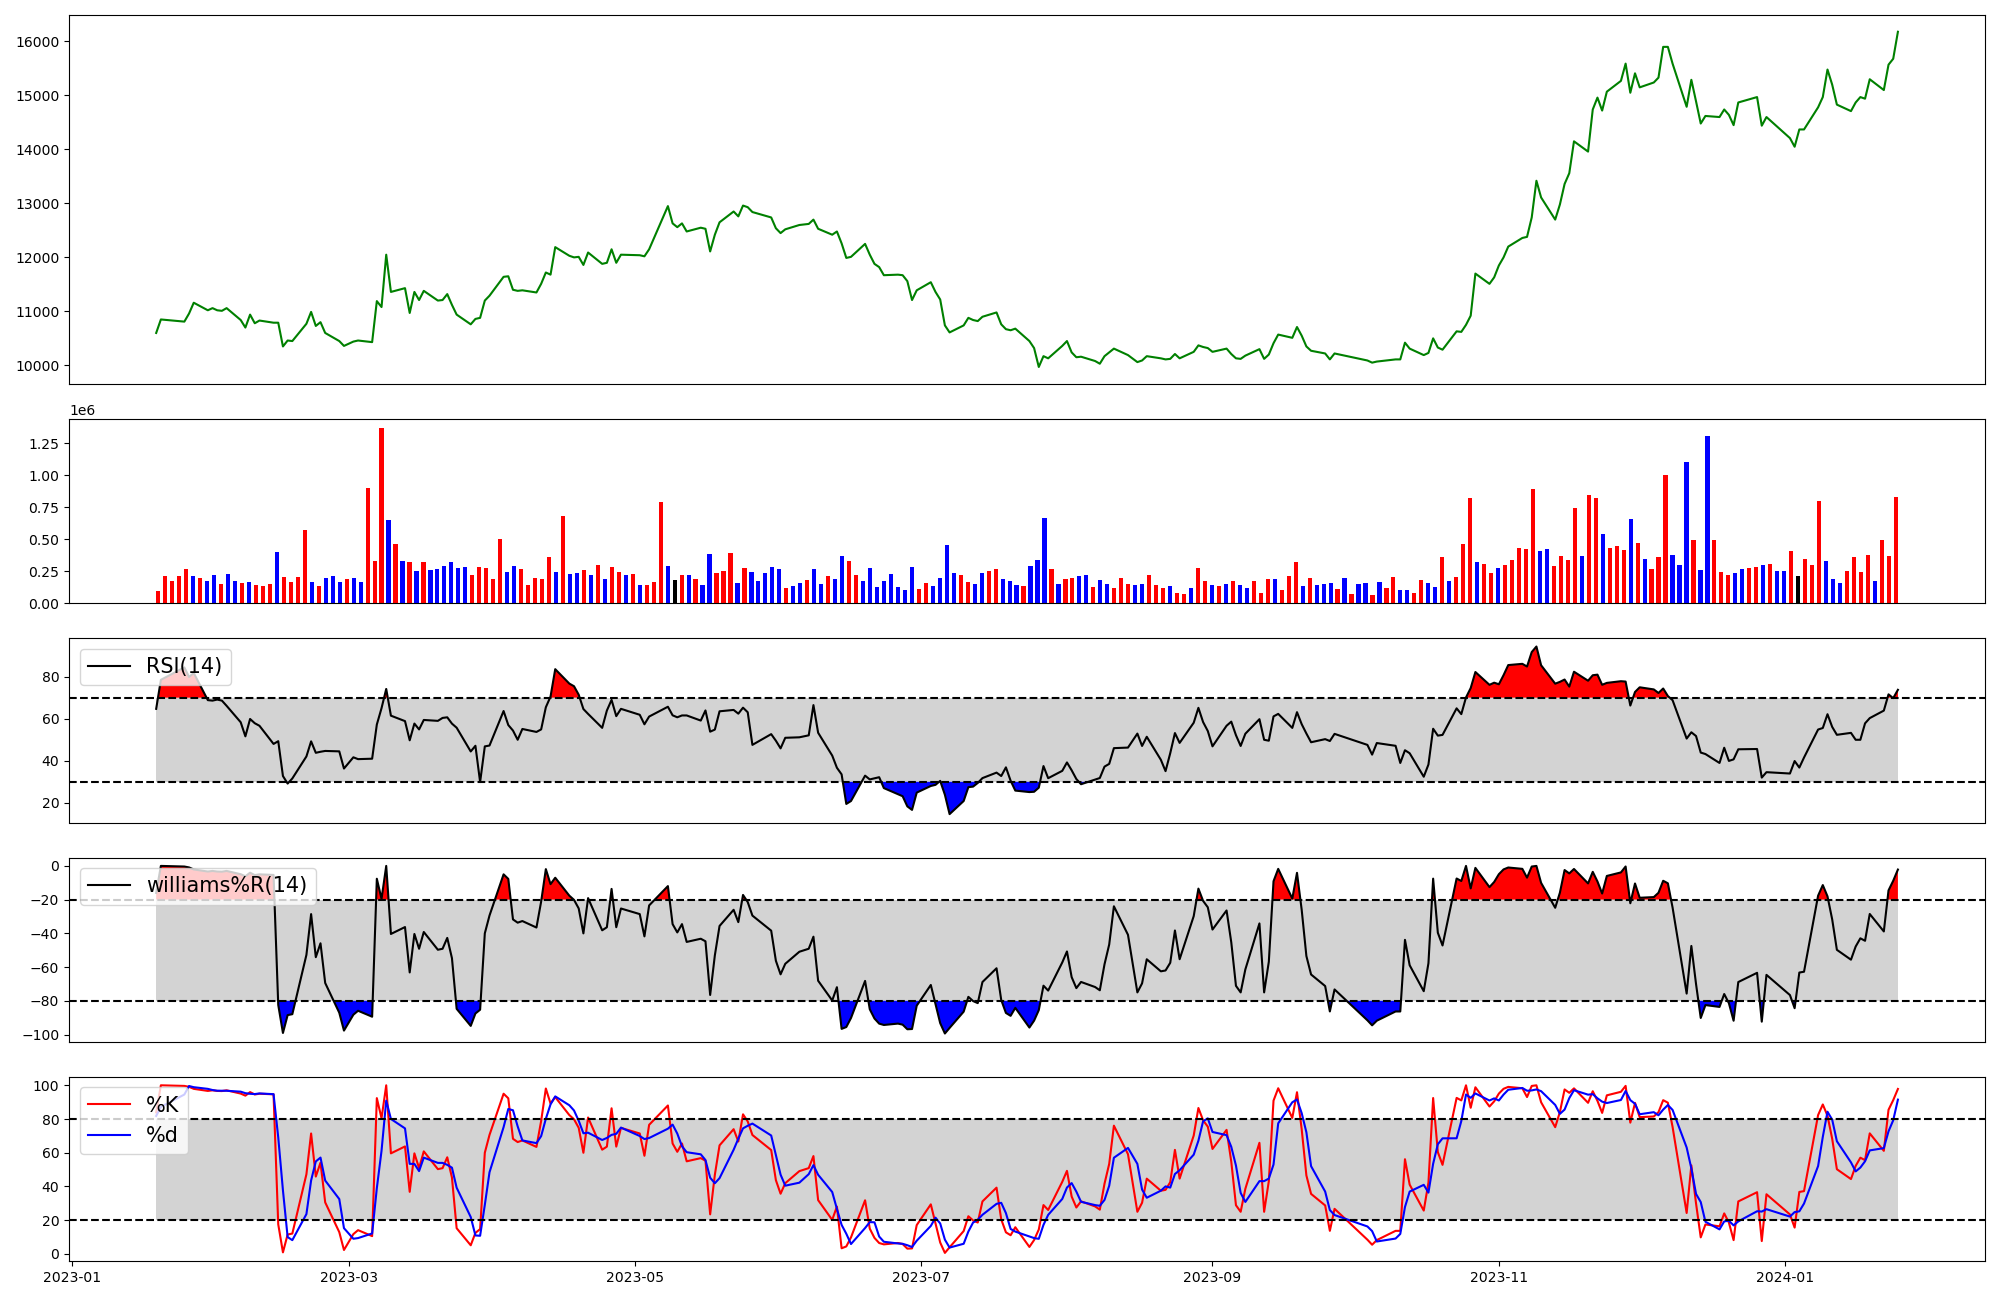The width and height of the screenshot is (2000, 1300).
Task: Click the RSI(14) legend label
Action: 184,666
